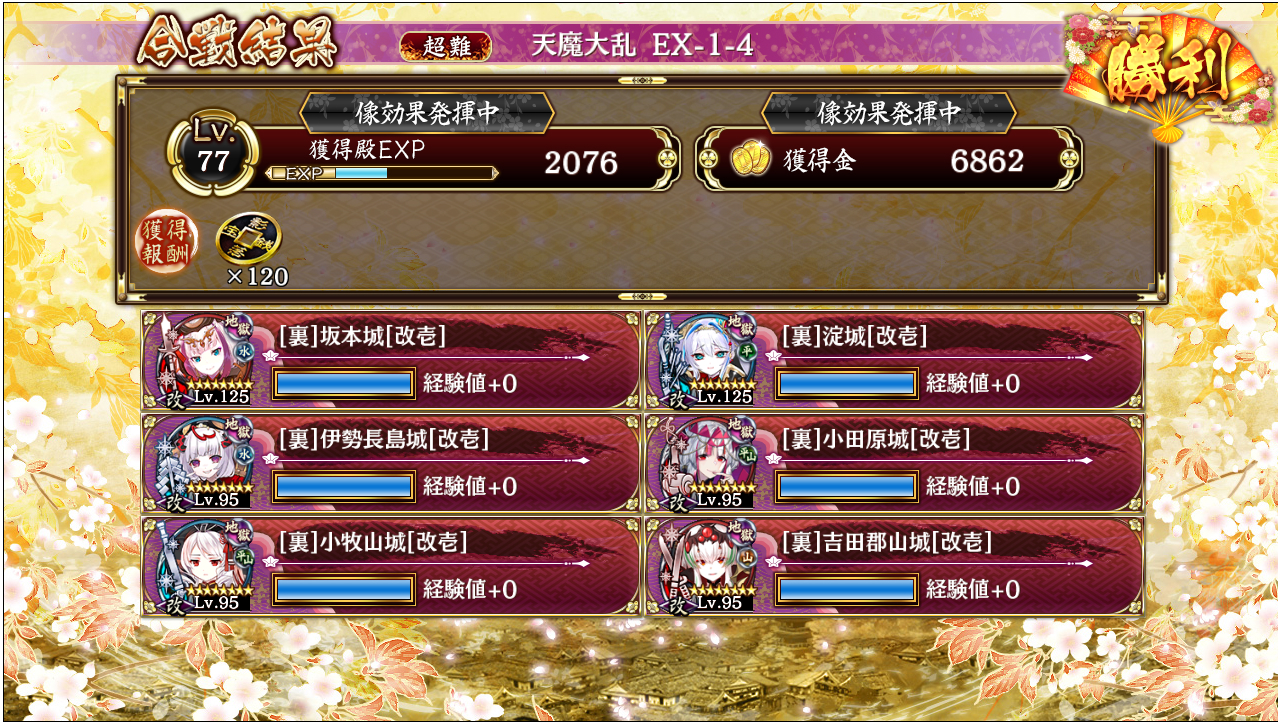Click the left 像効果発揮中 banner
Viewport: 1281px width, 725px height.
pos(427,112)
